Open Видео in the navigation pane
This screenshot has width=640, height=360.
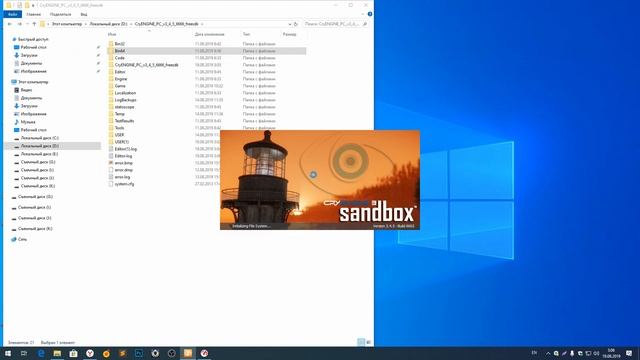26,90
